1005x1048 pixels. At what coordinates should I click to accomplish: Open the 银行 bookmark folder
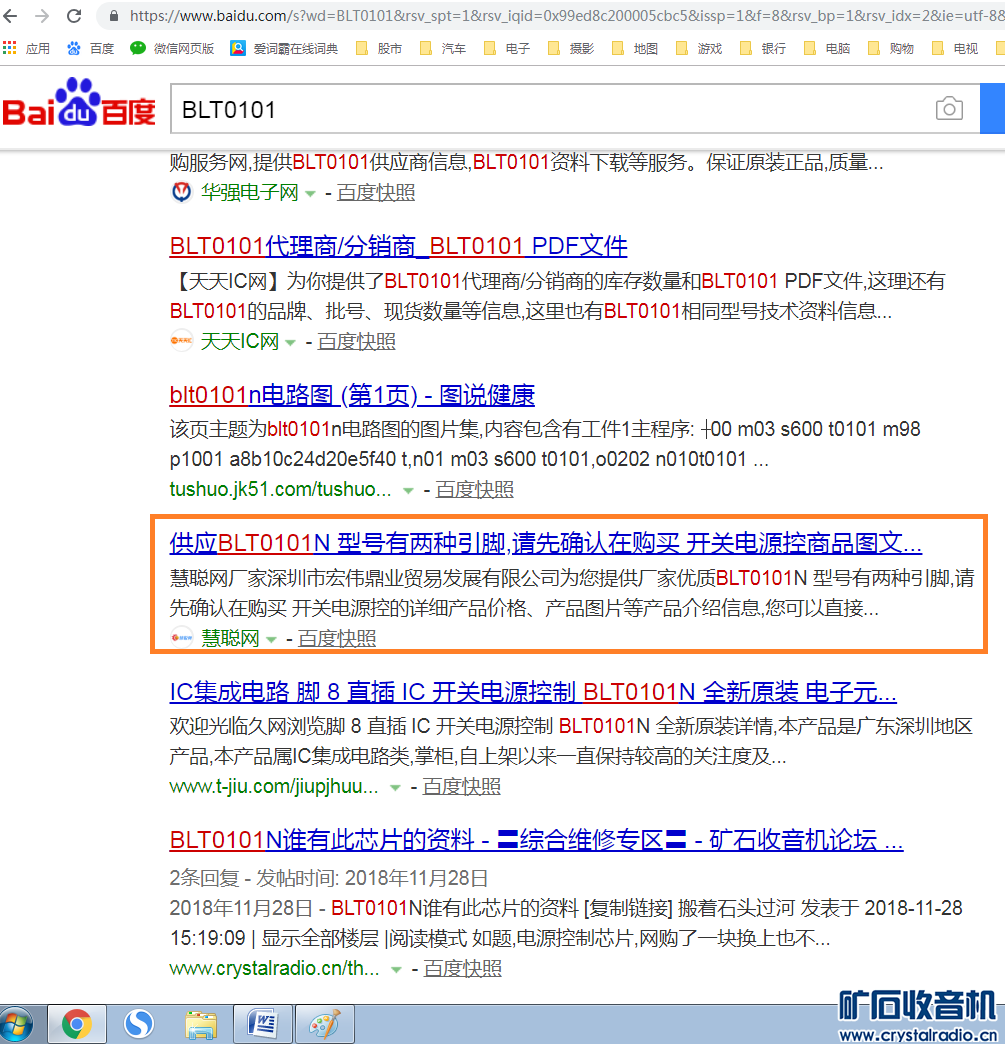coord(763,48)
